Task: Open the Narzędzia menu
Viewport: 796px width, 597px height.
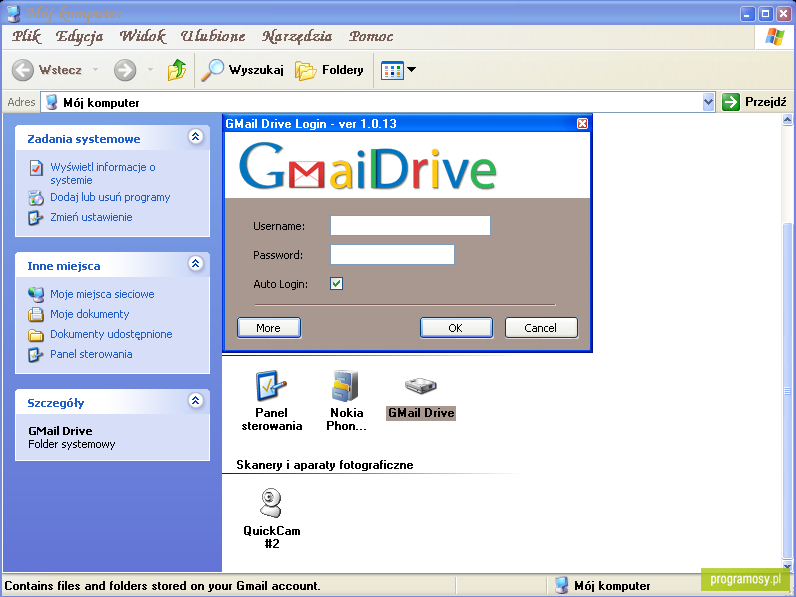Action: tap(297, 36)
